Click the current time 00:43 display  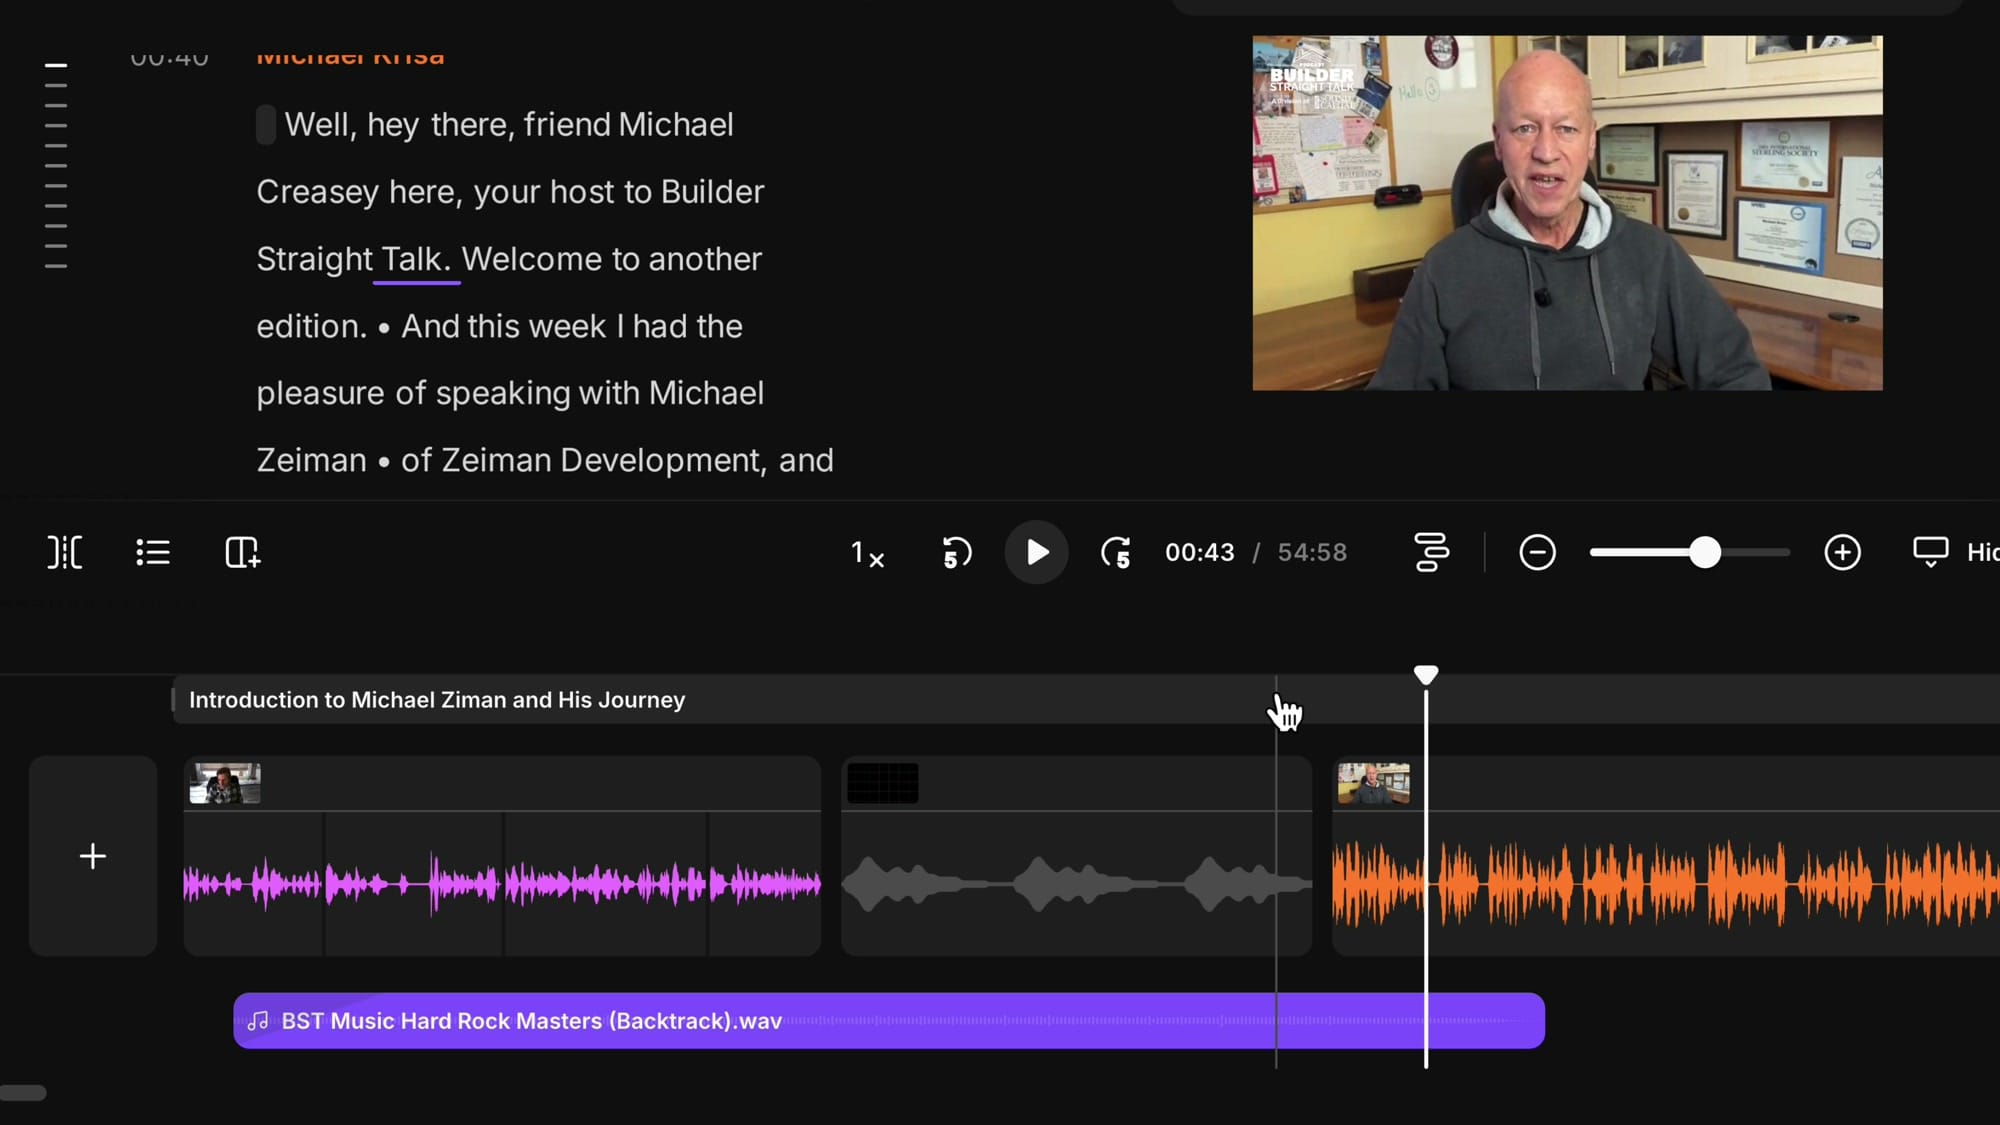1199,552
